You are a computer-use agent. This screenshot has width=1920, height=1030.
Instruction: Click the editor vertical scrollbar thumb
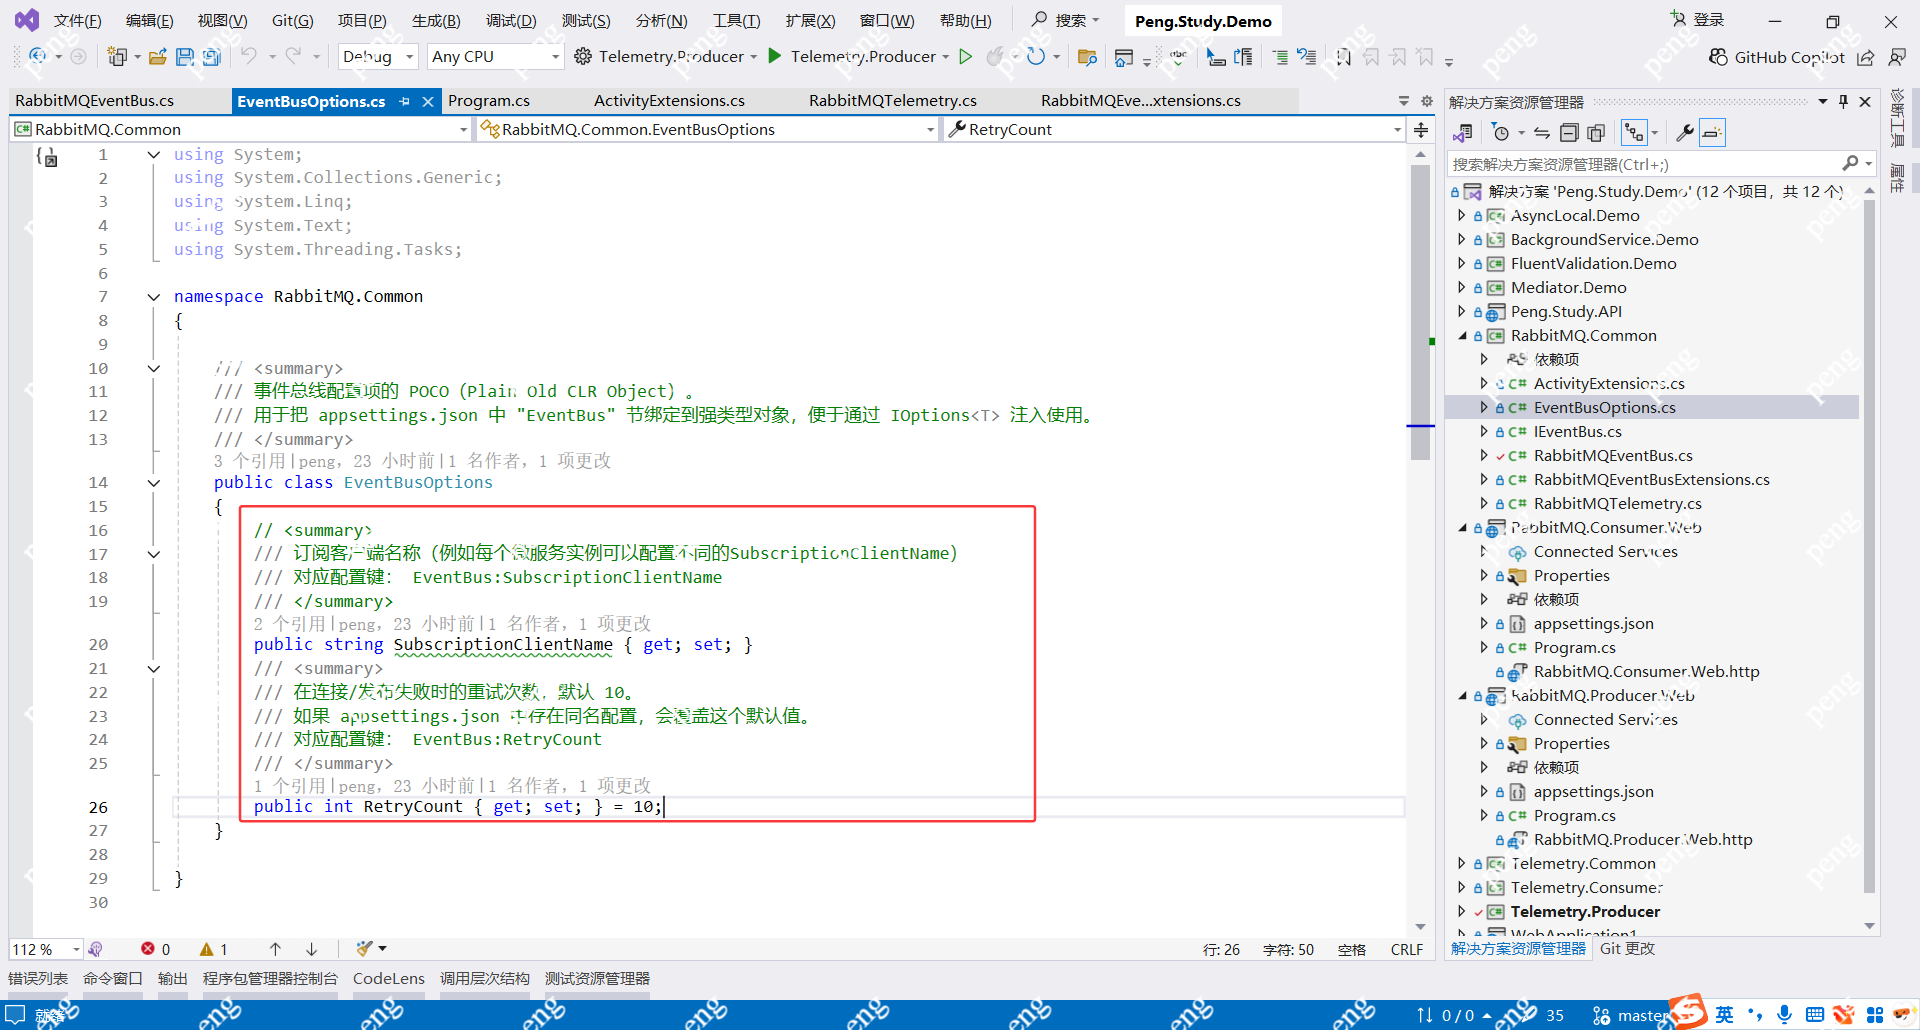coord(1420,312)
